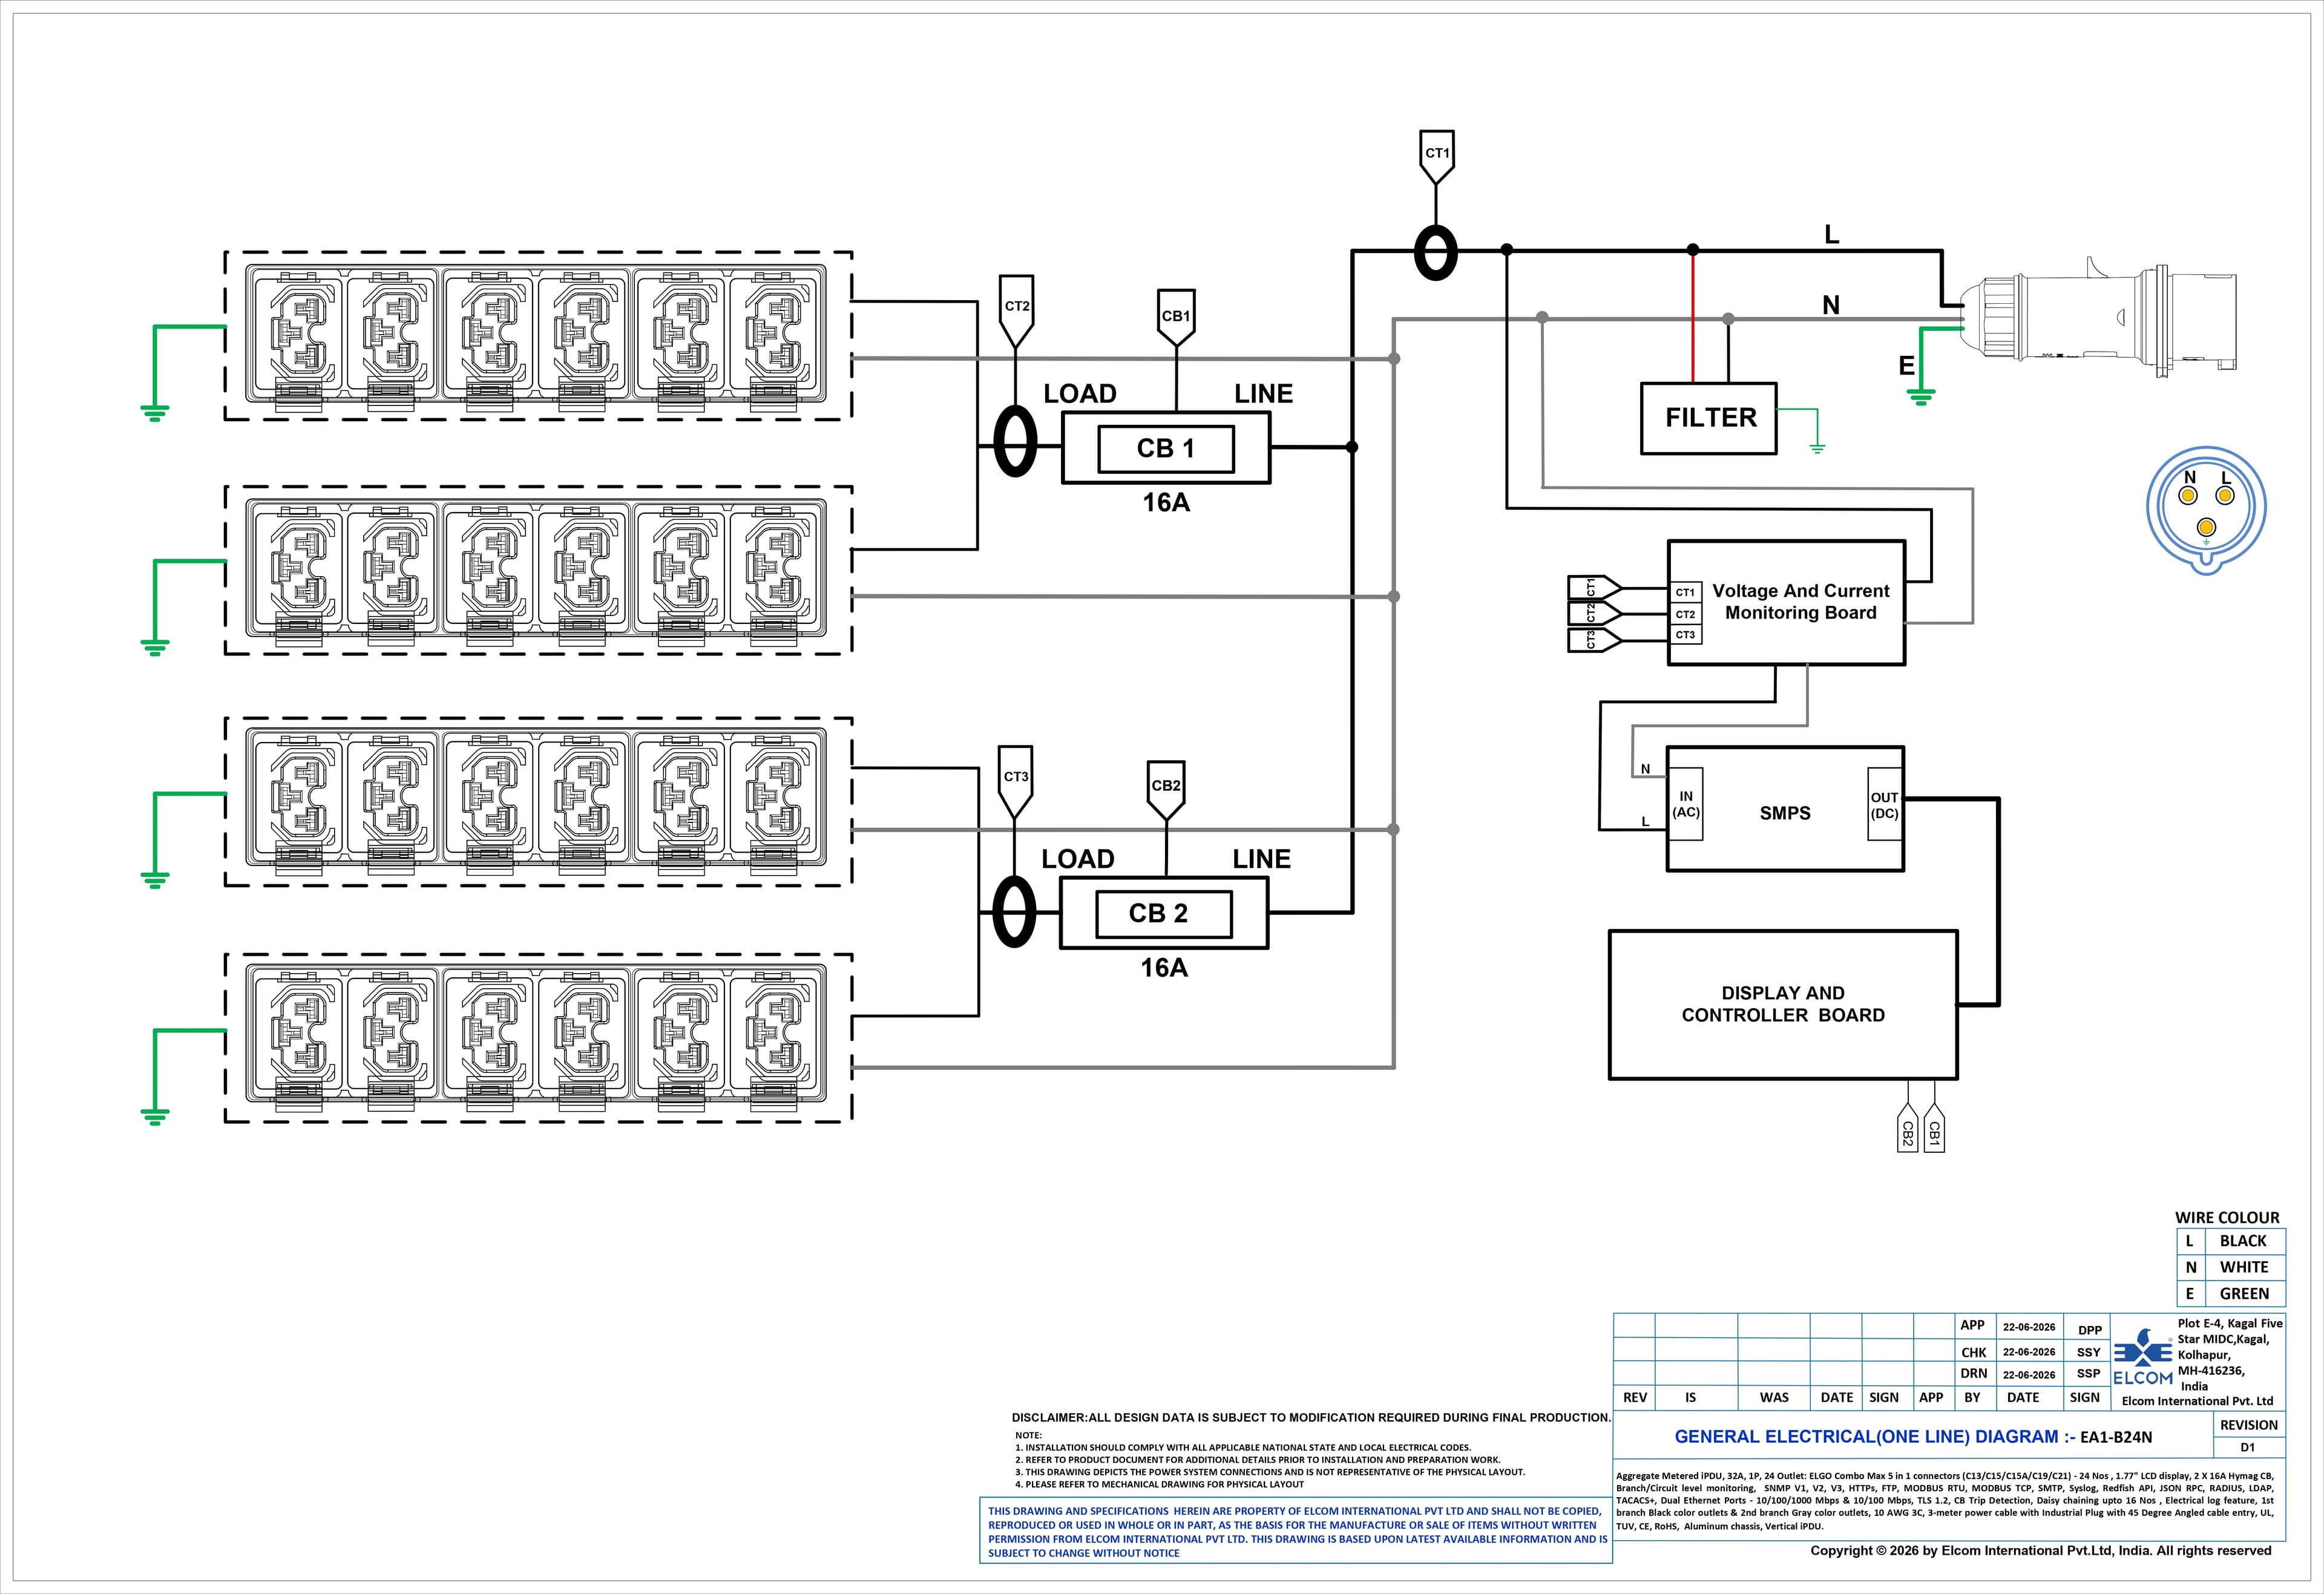
Task: Select the CB2 tag under Display and Controller Board
Action: pyautogui.click(x=1907, y=1128)
